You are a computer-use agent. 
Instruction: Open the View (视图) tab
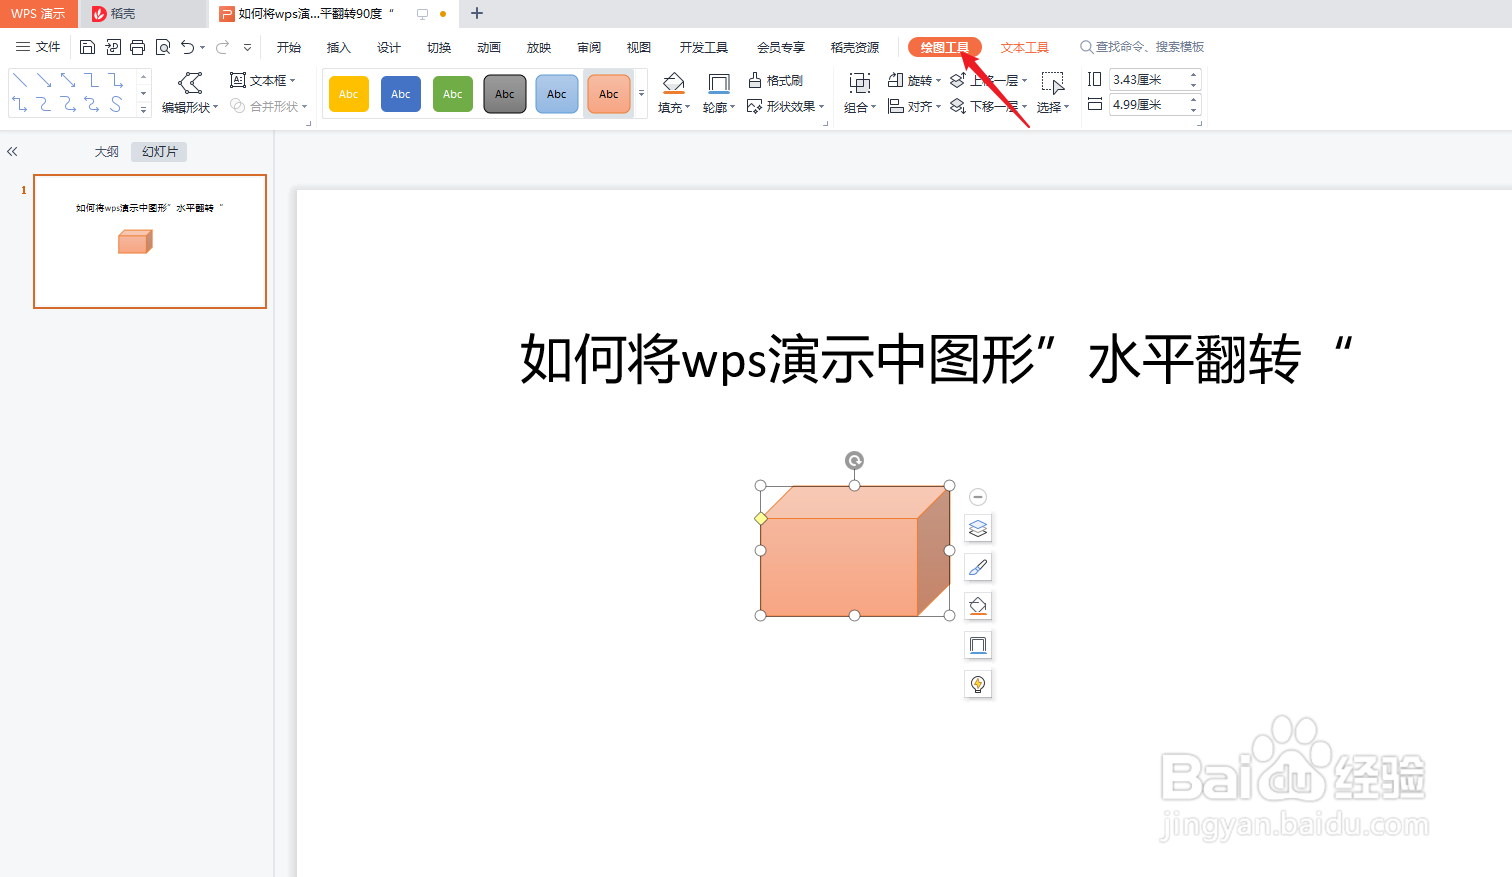(639, 47)
